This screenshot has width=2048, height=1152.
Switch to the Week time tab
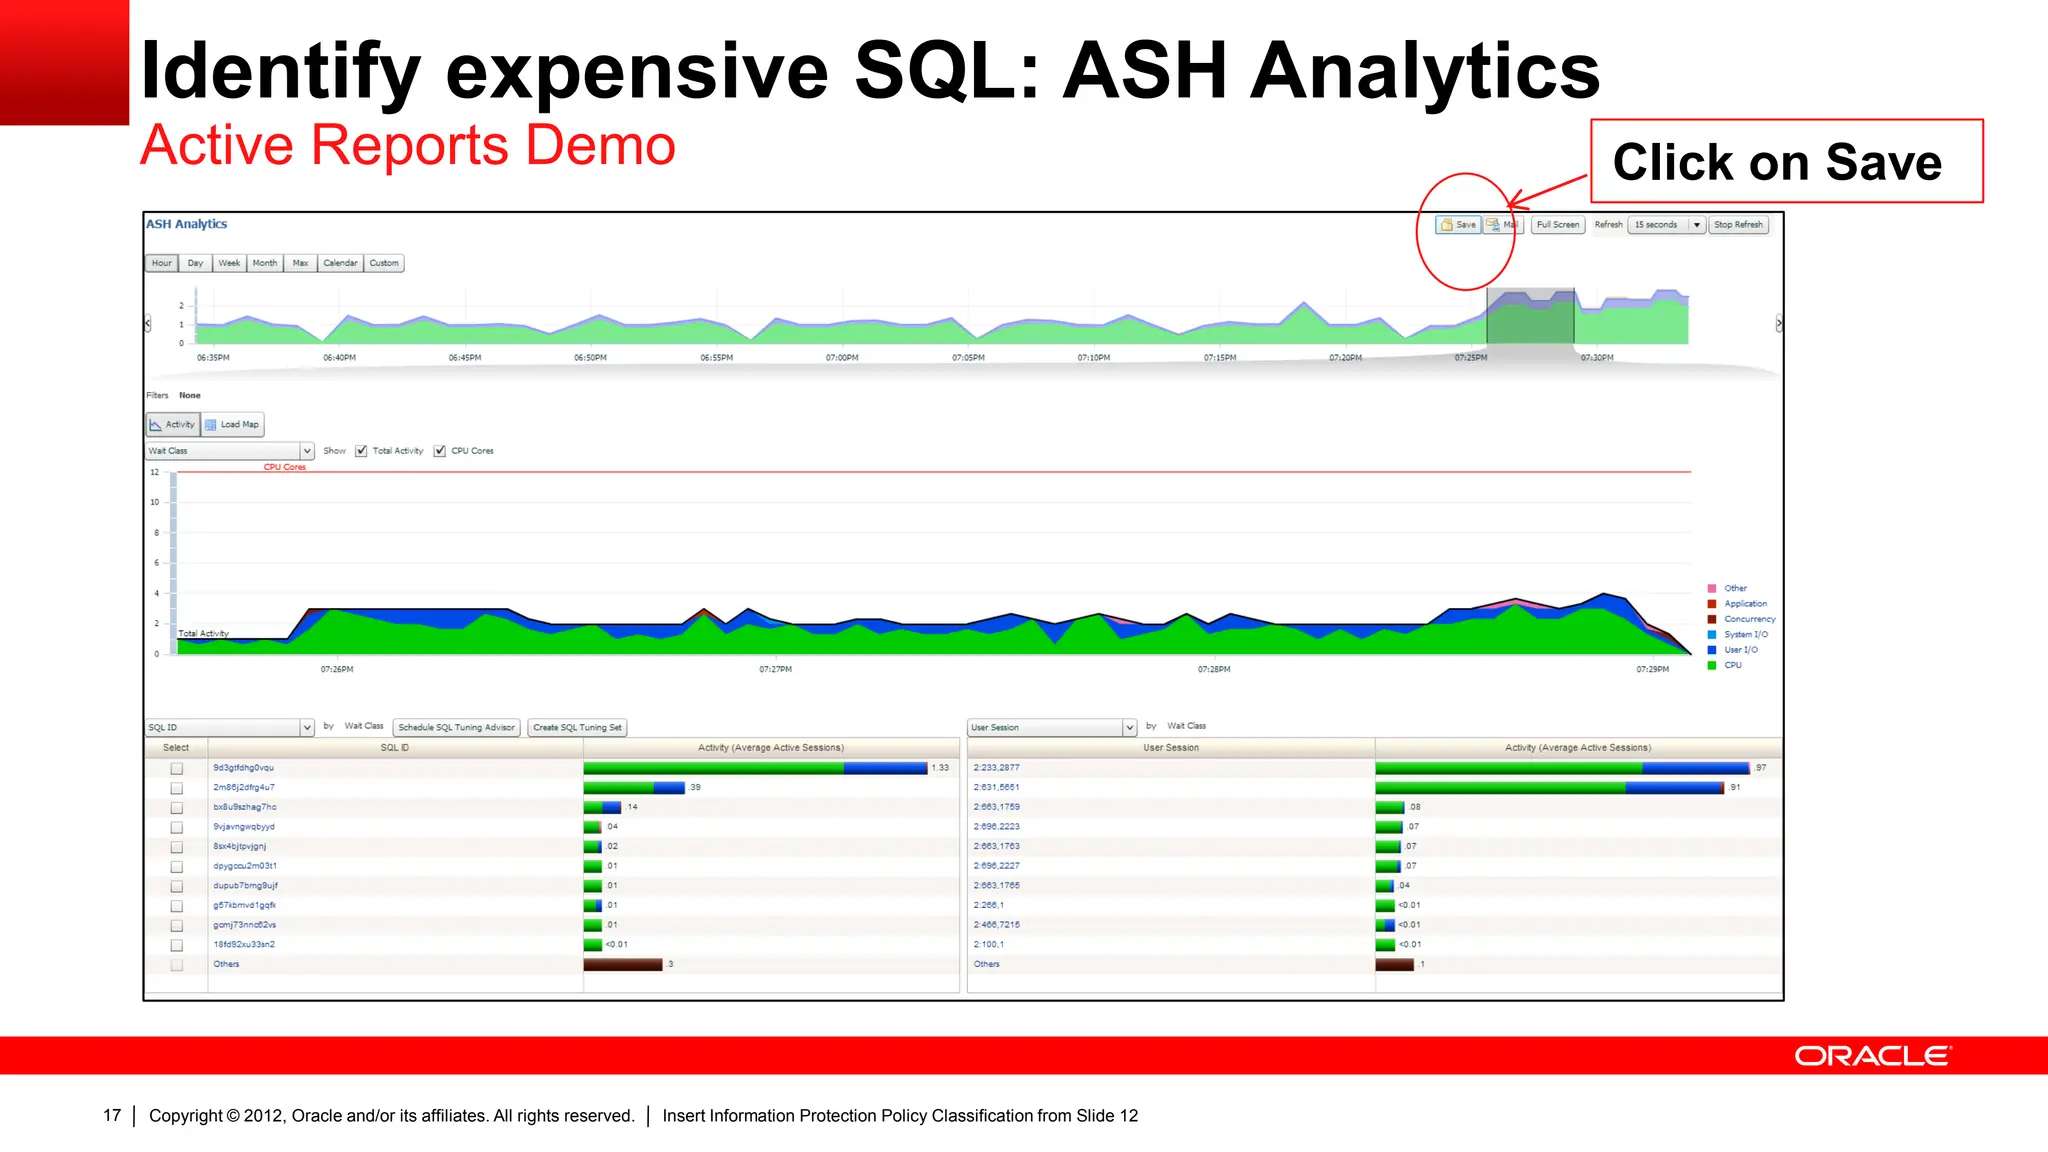(x=229, y=264)
